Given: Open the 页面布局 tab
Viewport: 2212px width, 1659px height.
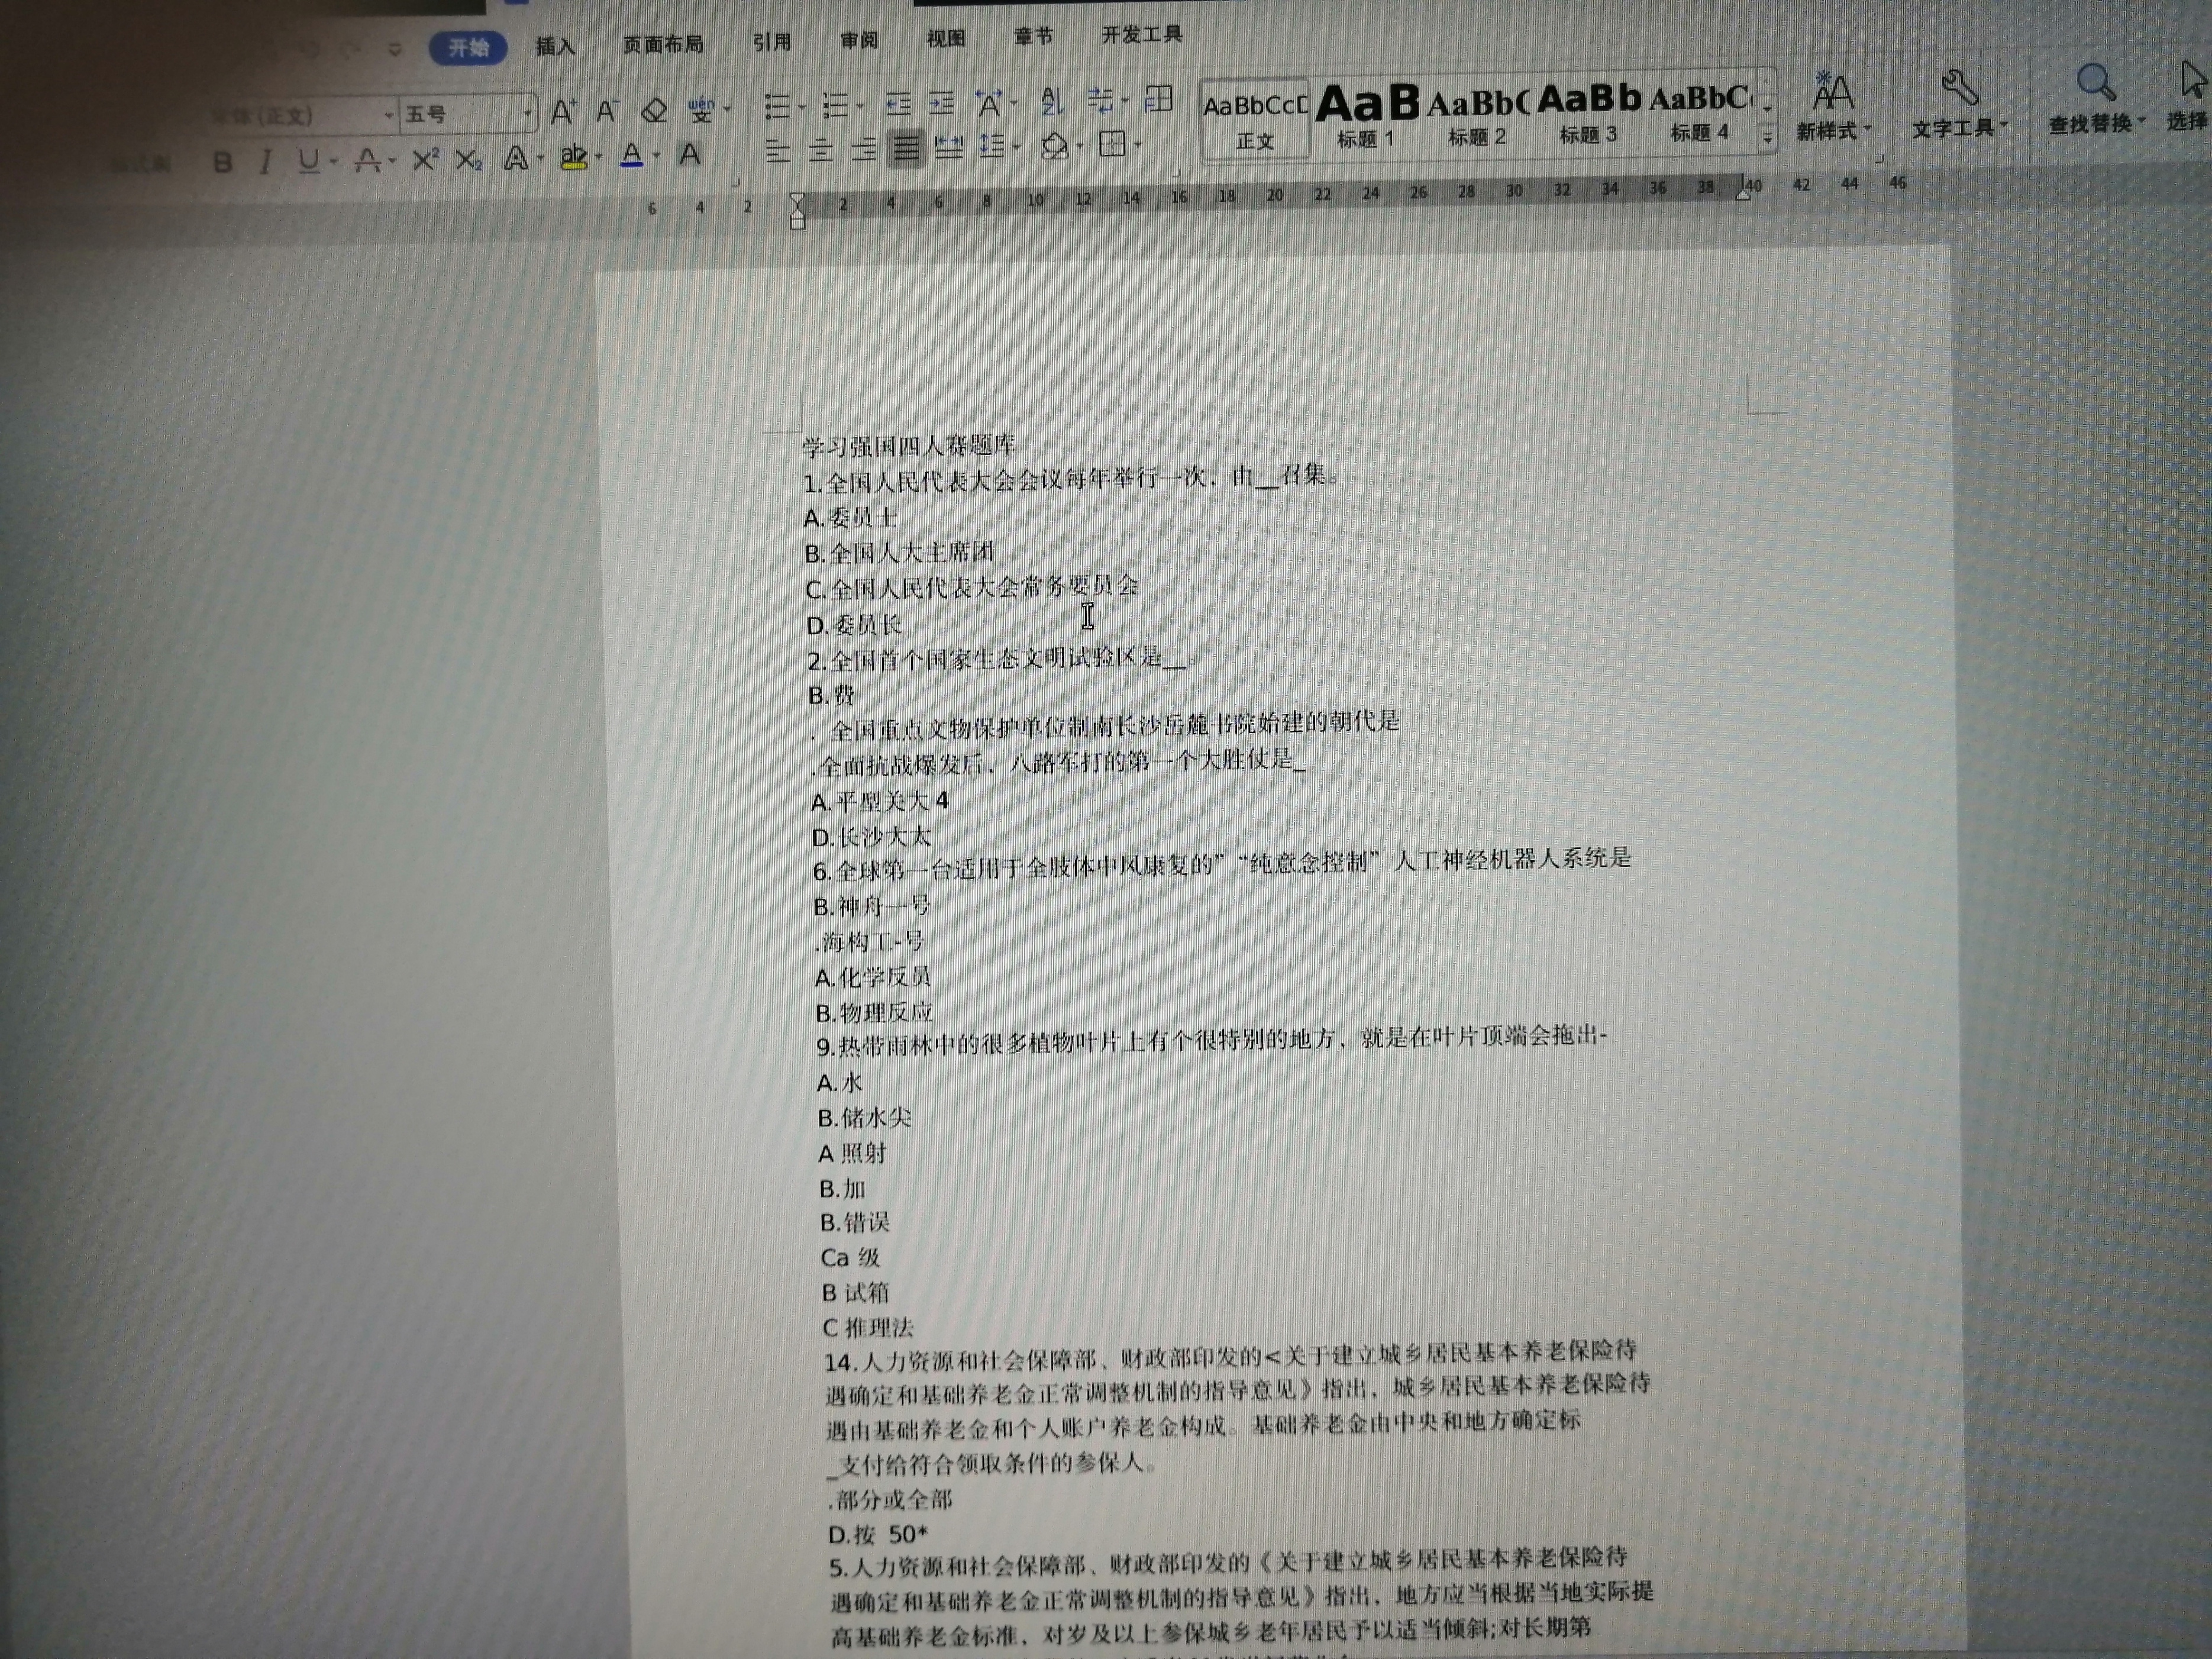Looking at the screenshot, I should (663, 44).
